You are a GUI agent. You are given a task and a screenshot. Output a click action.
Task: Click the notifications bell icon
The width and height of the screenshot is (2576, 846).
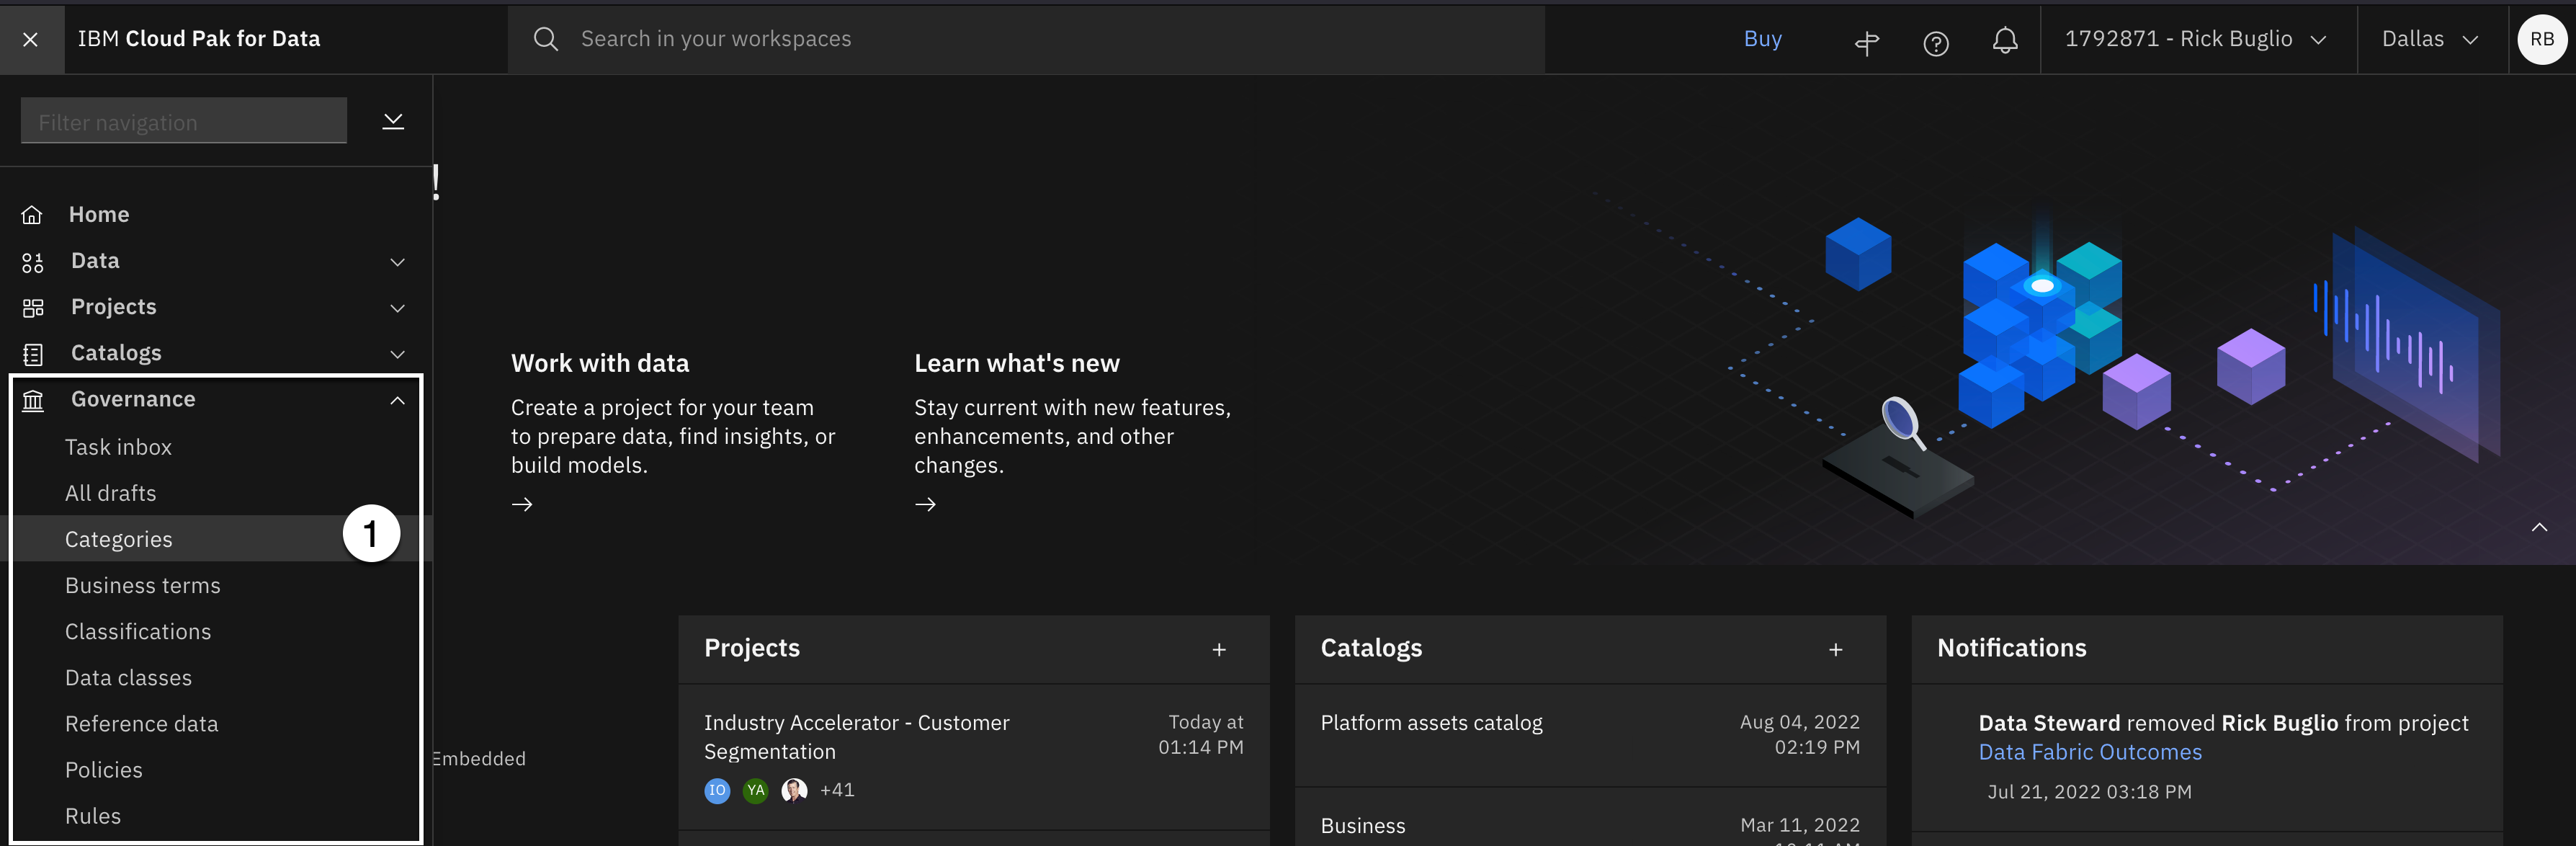pos(2004,40)
